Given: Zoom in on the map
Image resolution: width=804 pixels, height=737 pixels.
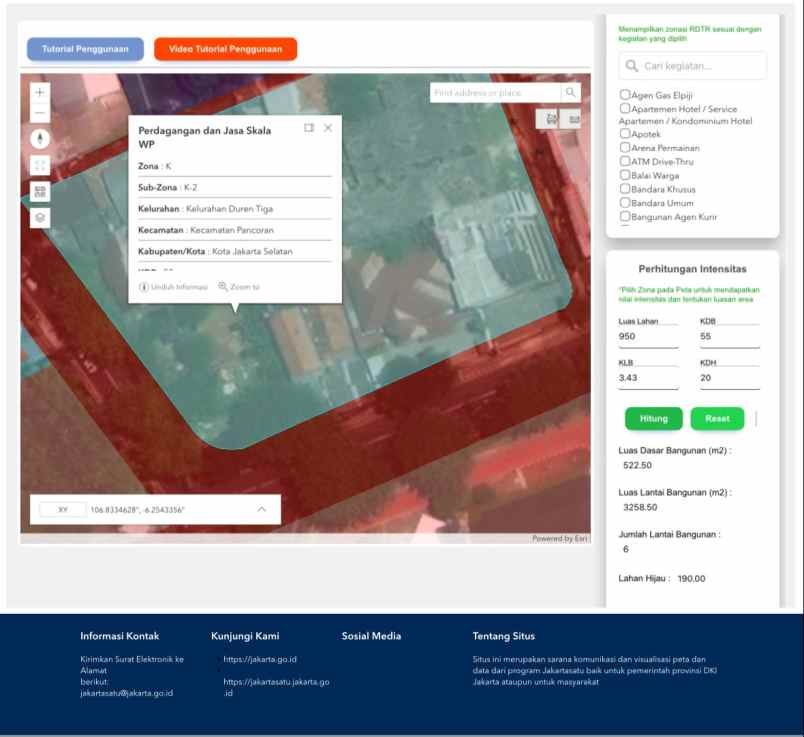Looking at the screenshot, I should coord(40,92).
